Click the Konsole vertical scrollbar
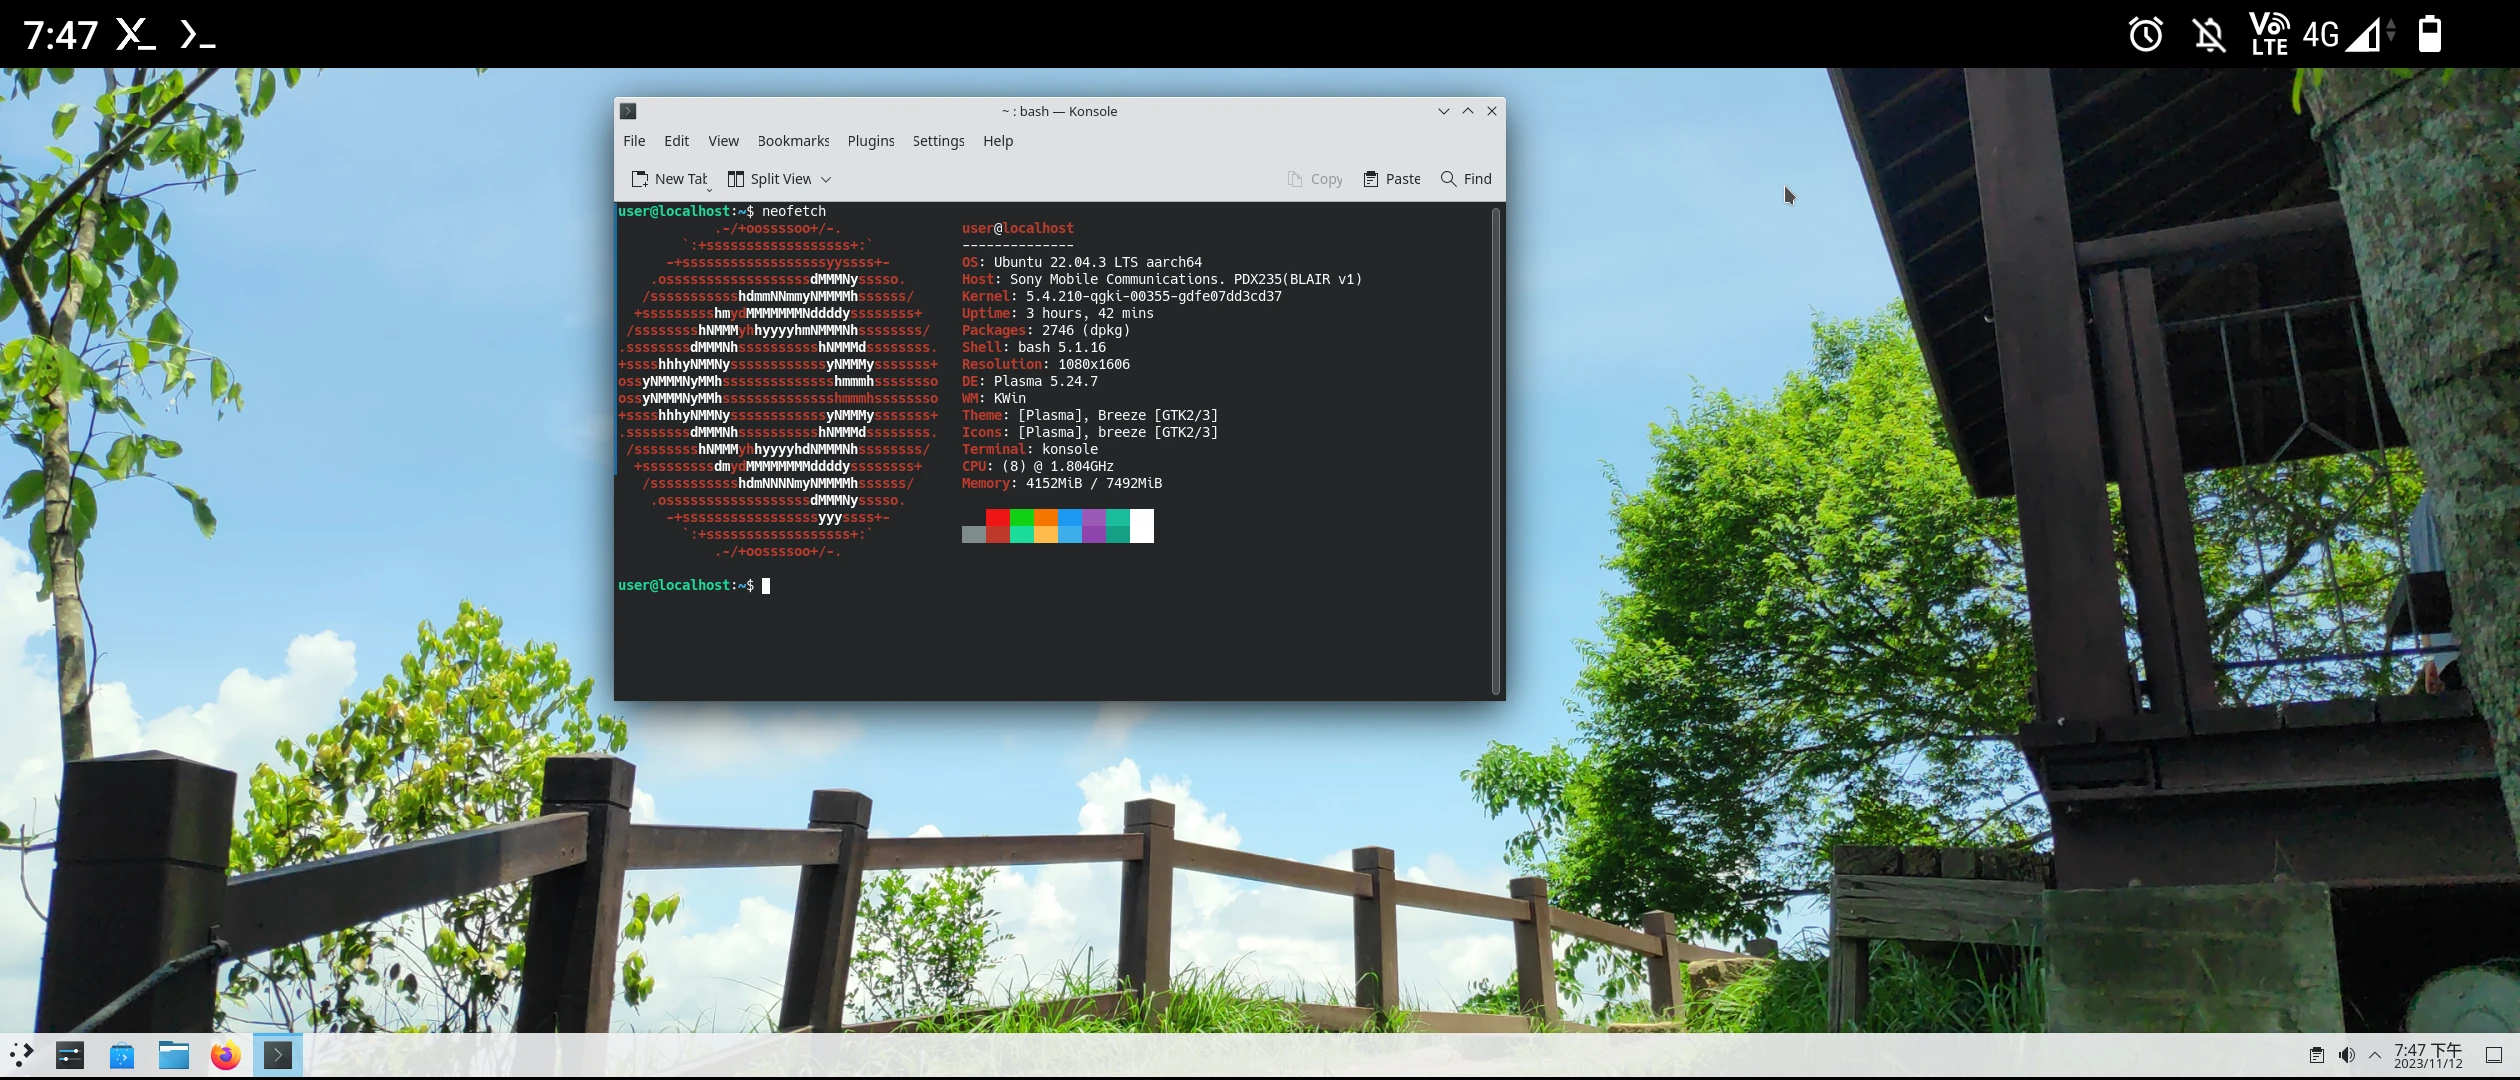This screenshot has height=1080, width=2520. pos(1495,450)
